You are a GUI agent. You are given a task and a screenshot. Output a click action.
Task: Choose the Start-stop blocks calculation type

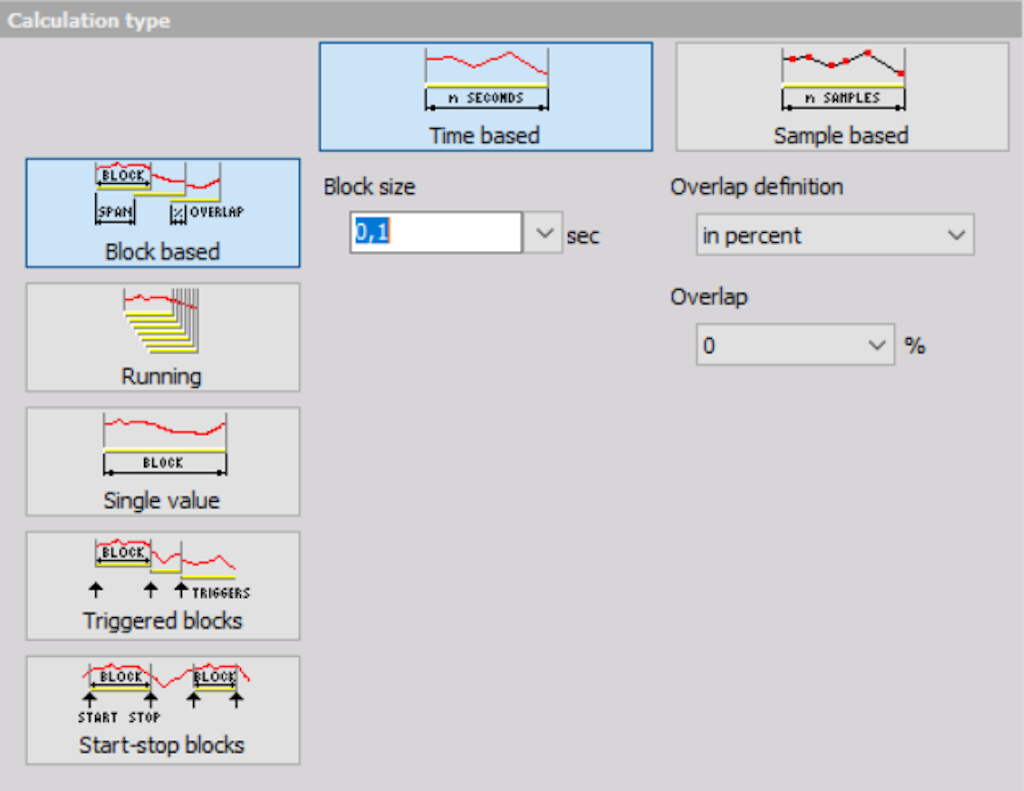163,710
